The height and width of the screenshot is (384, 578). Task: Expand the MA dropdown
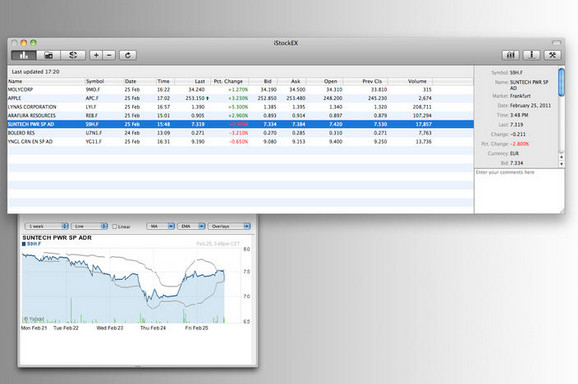pos(160,226)
